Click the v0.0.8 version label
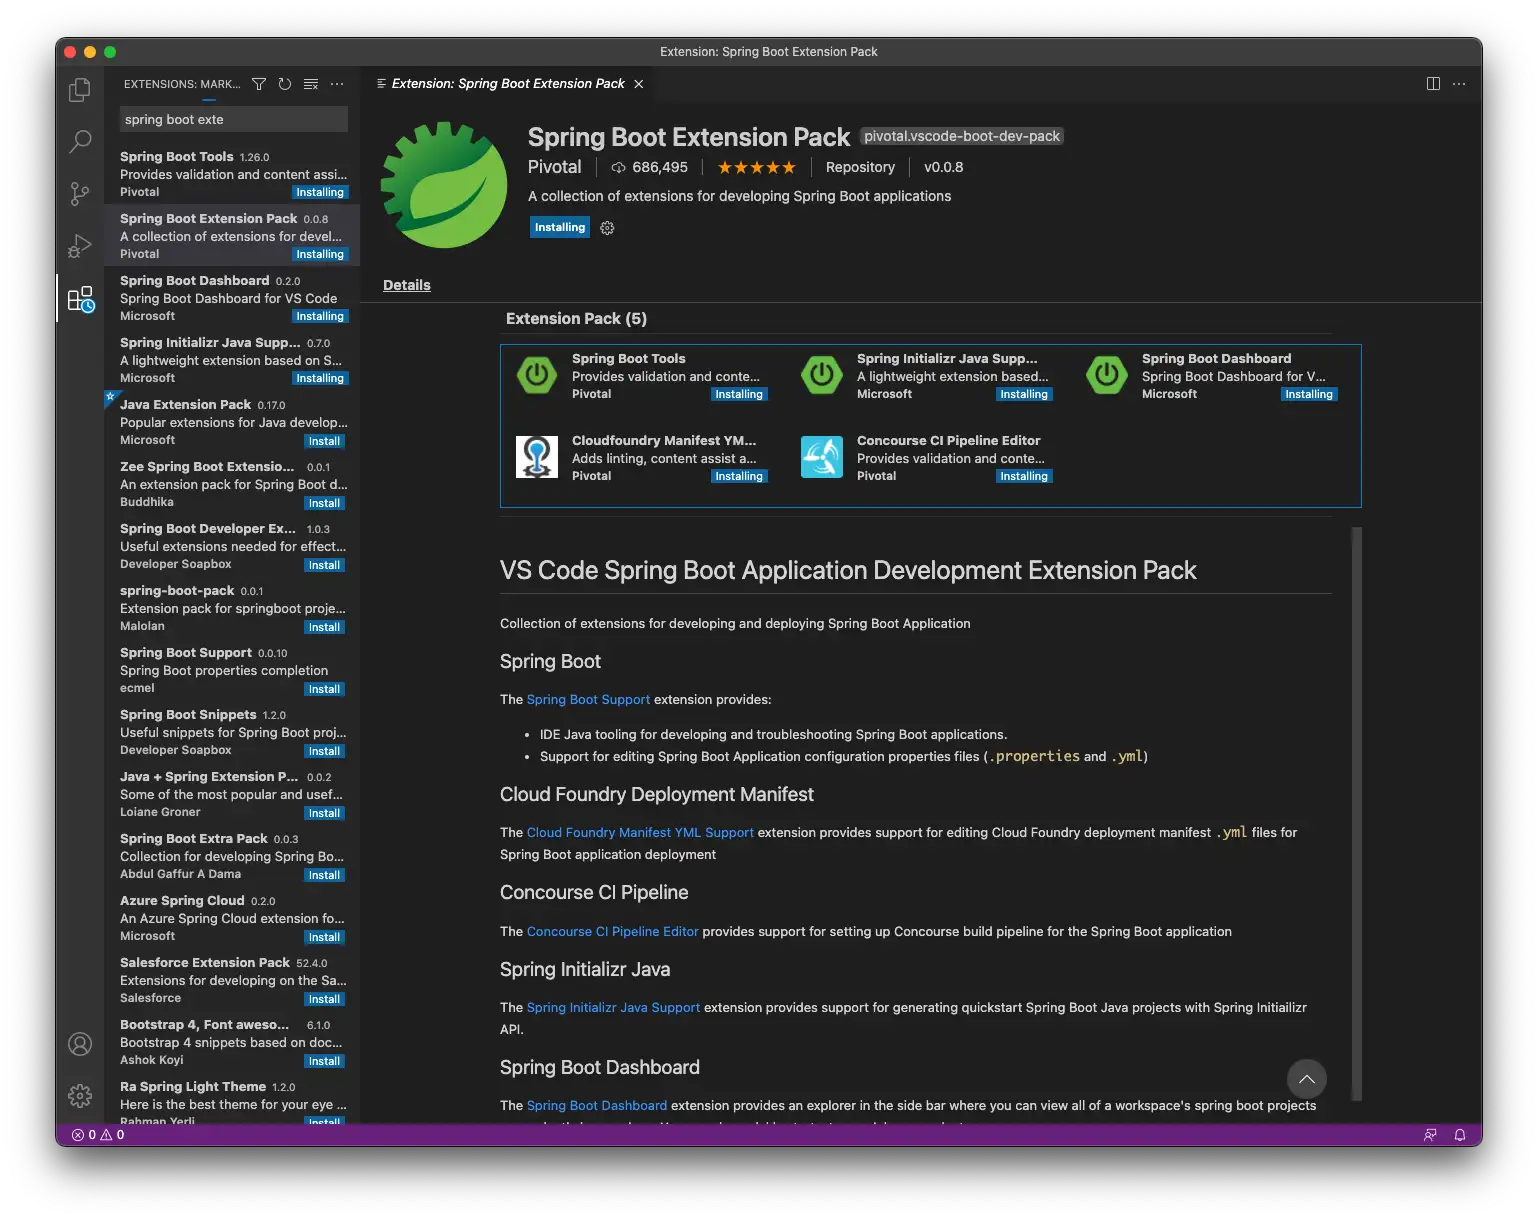1538x1220 pixels. (943, 168)
